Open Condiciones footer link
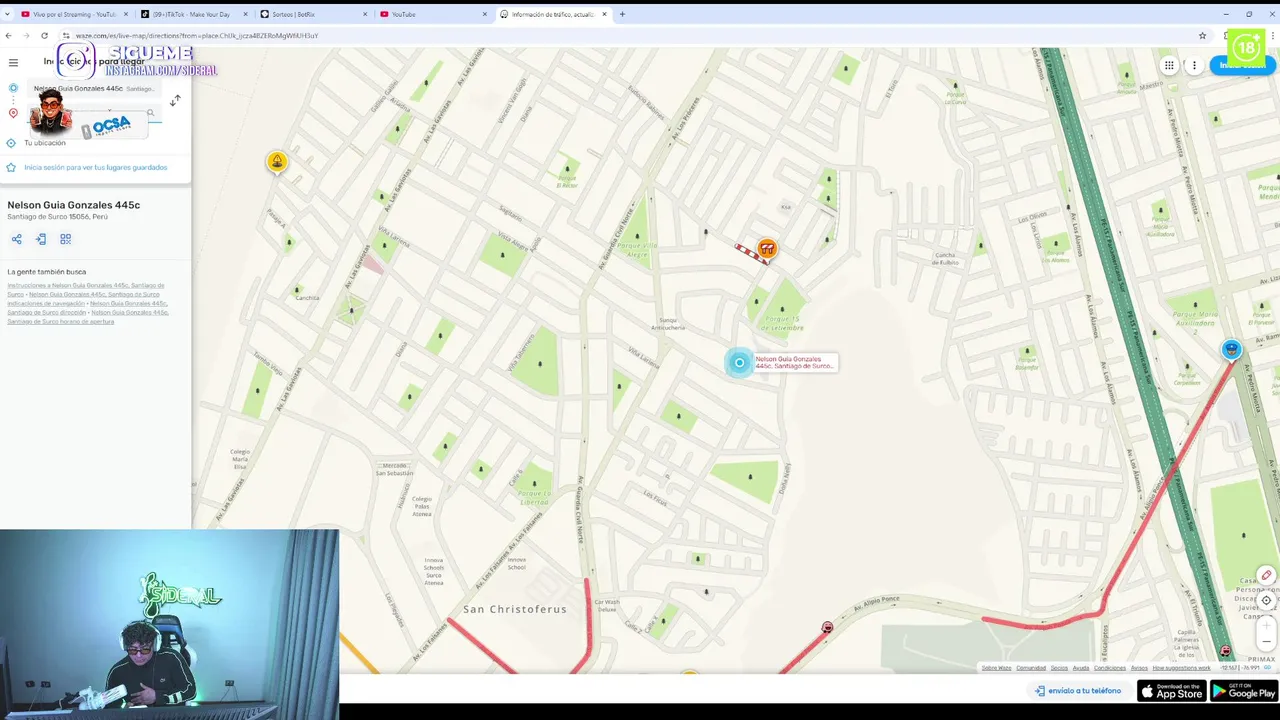Image resolution: width=1280 pixels, height=720 pixels. pos(1110,668)
